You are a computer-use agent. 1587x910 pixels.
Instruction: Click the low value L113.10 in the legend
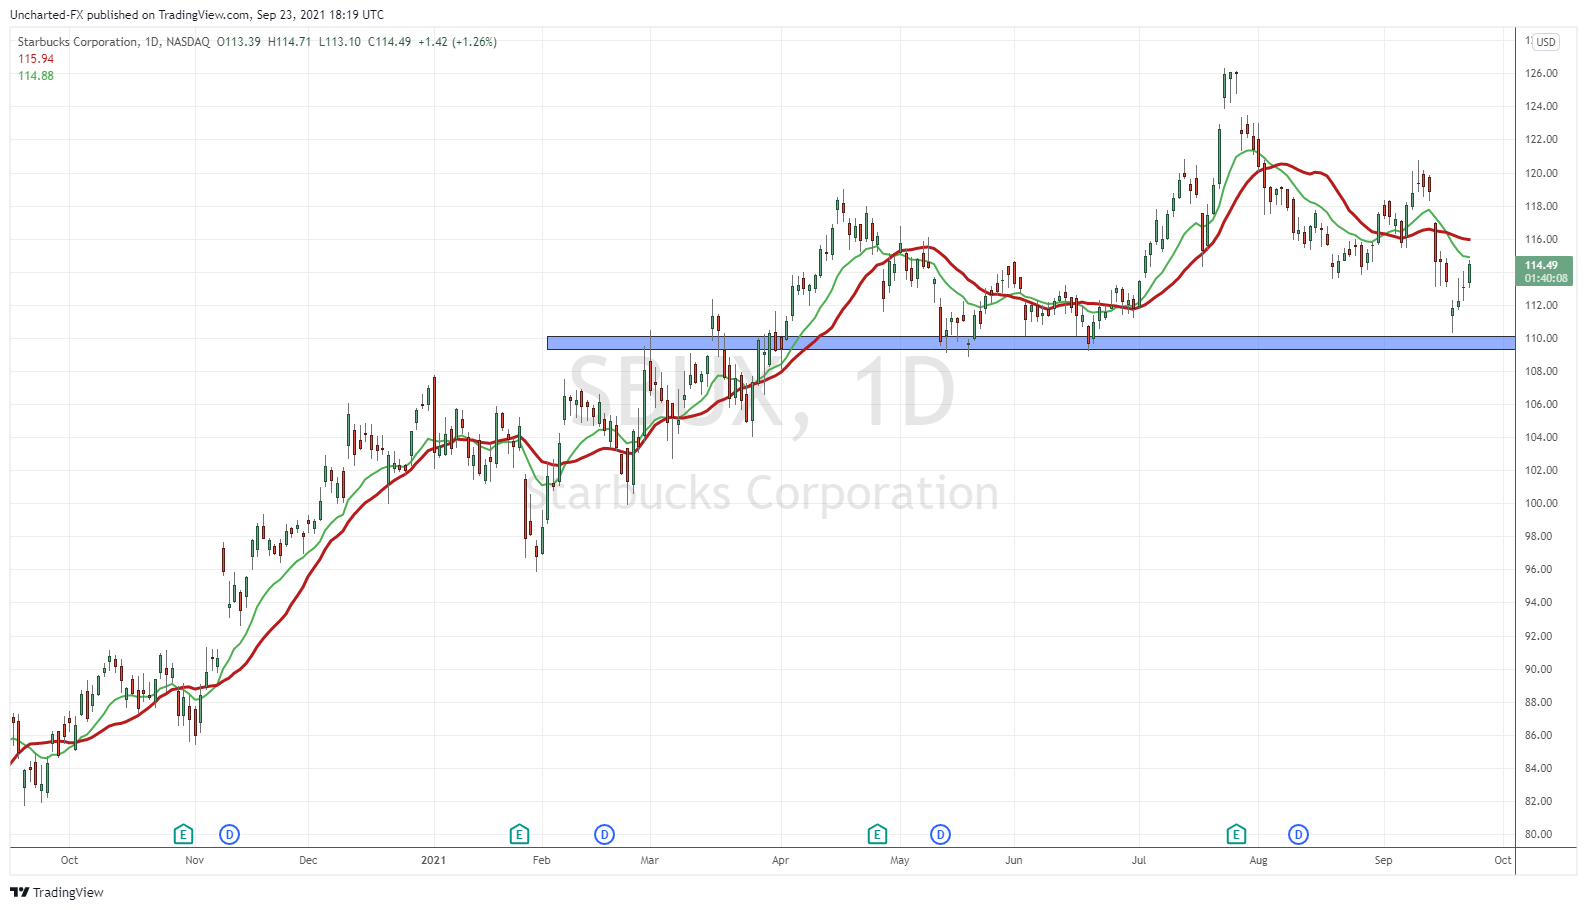click(x=340, y=42)
